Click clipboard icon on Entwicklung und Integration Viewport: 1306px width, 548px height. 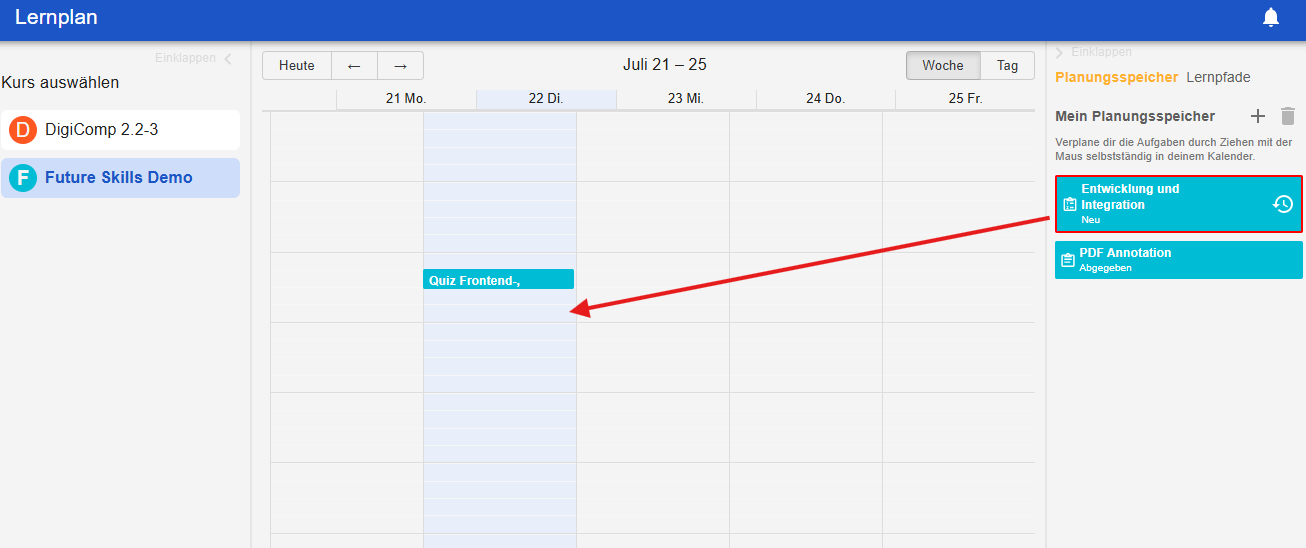click(1069, 204)
